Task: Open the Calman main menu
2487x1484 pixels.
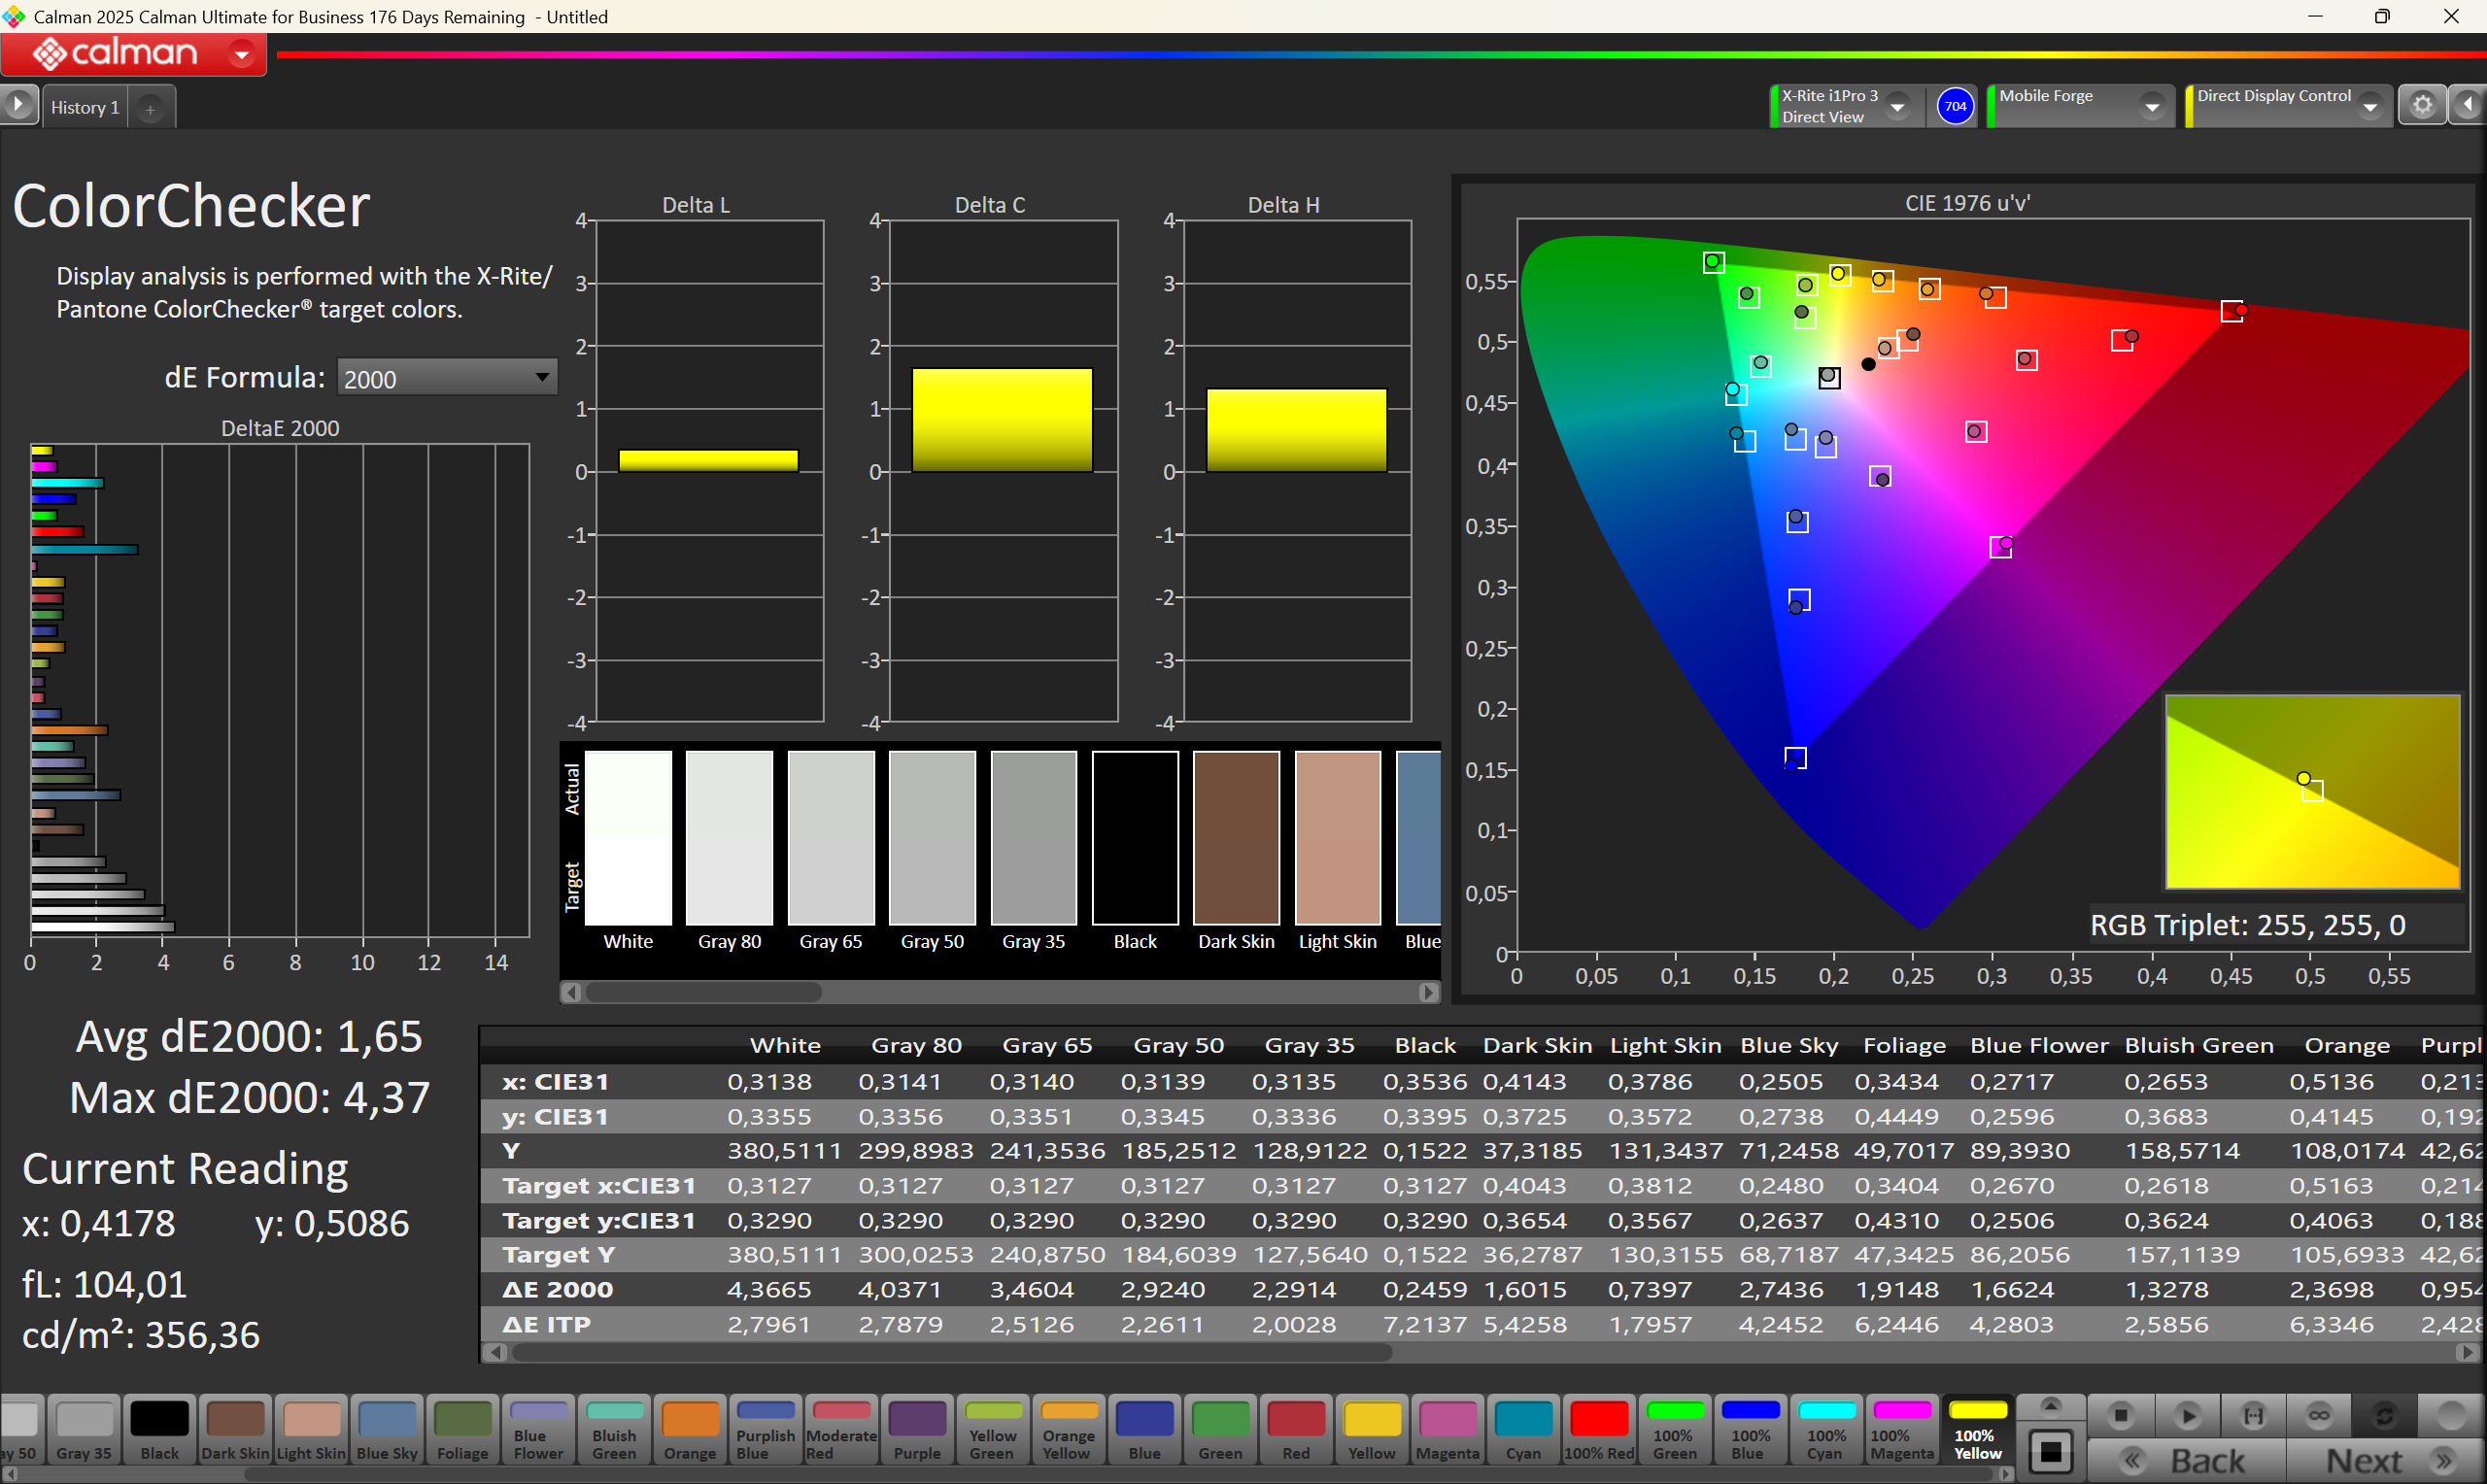Action: point(241,53)
